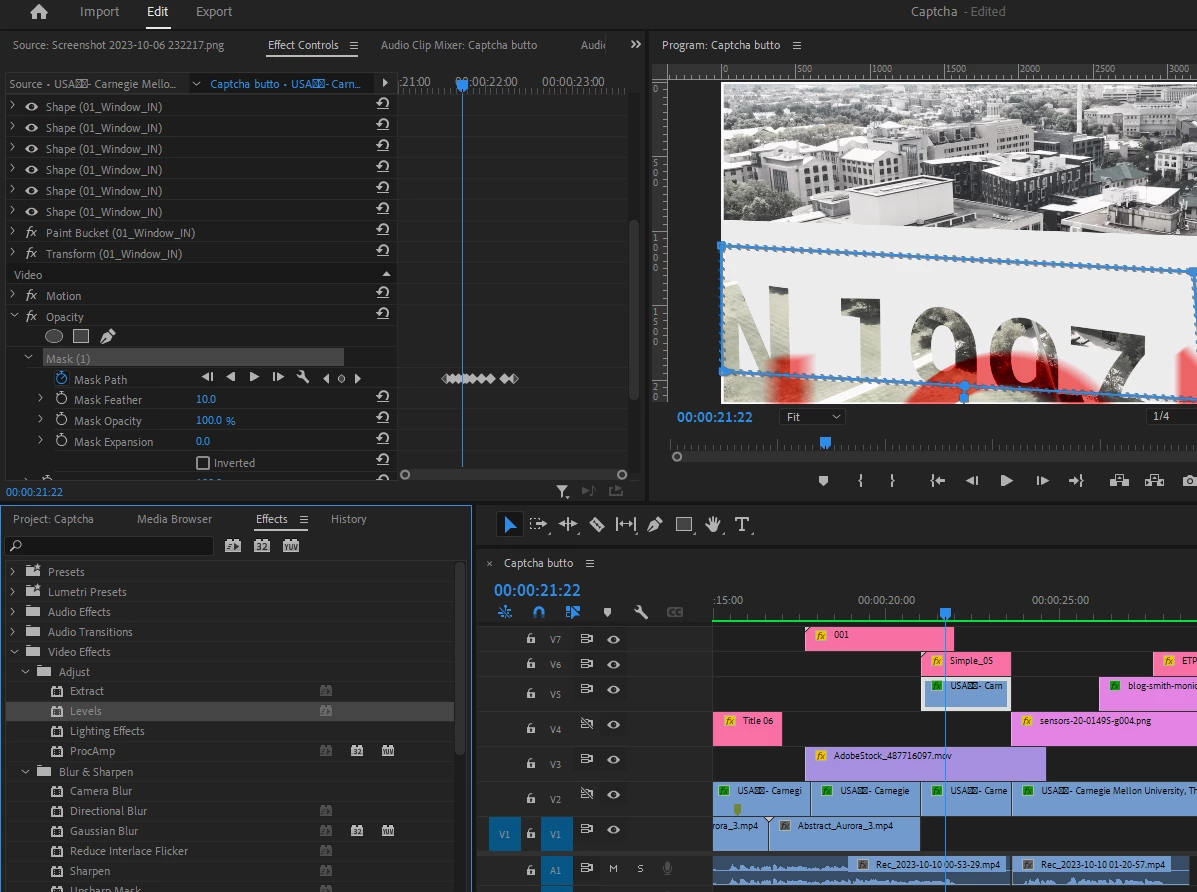Screen dimensions: 1197x892
Task: Step forward one frame in Program monitor
Action: (1042, 480)
